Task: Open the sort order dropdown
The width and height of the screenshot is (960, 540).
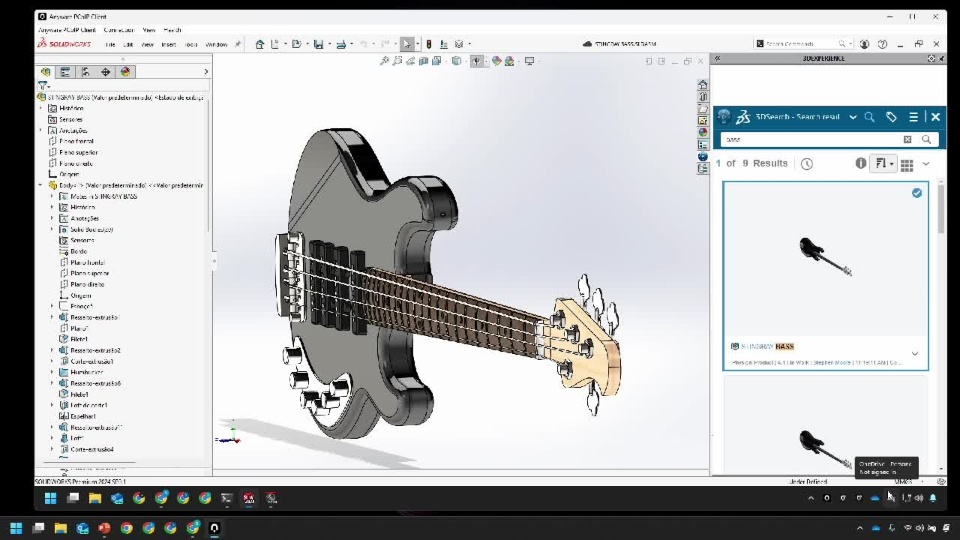Action: pos(883,164)
